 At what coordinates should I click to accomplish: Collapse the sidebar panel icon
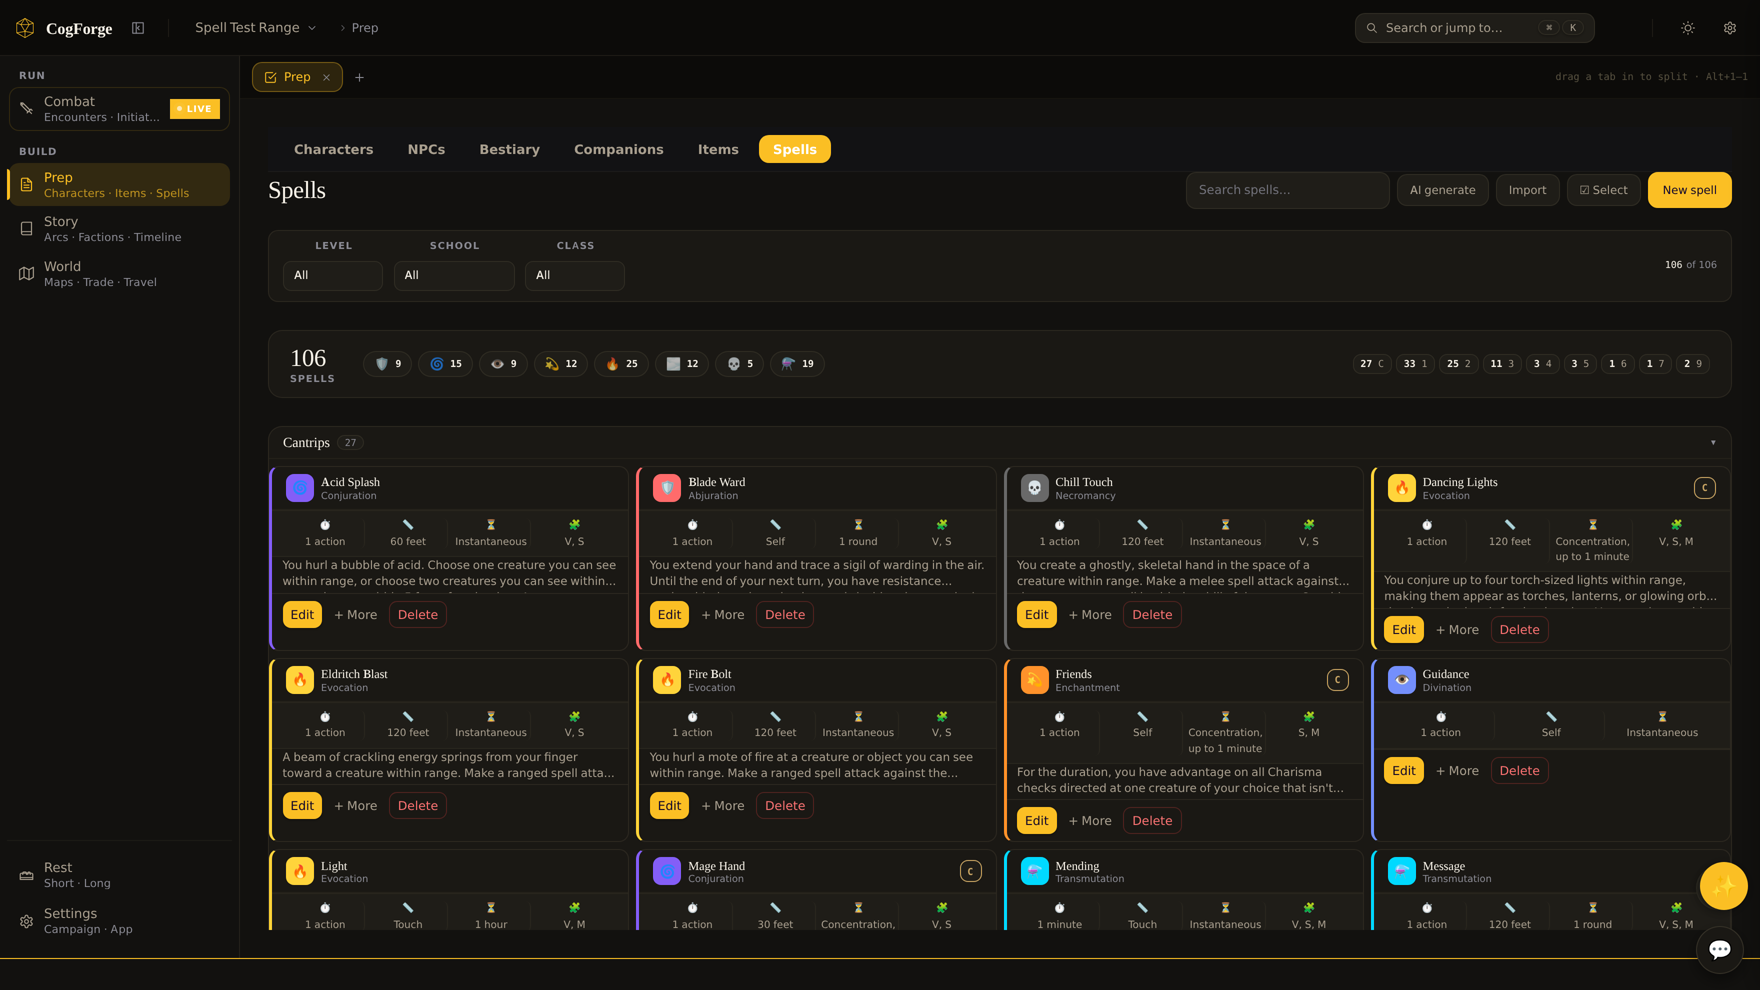click(x=138, y=28)
